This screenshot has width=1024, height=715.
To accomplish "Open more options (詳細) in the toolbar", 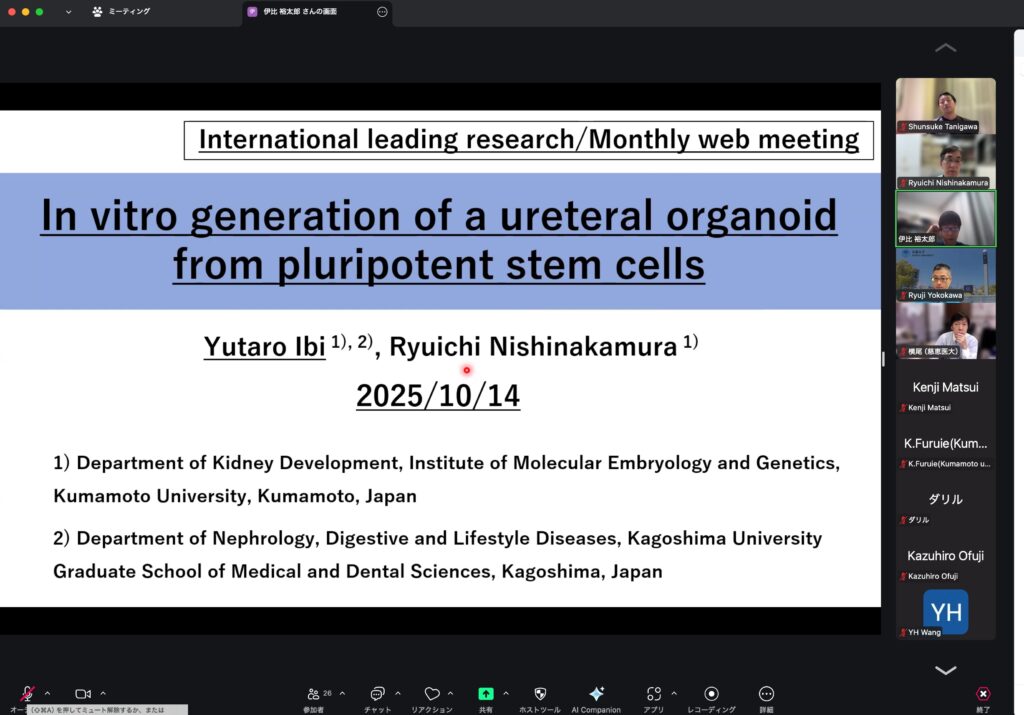I will tap(766, 693).
